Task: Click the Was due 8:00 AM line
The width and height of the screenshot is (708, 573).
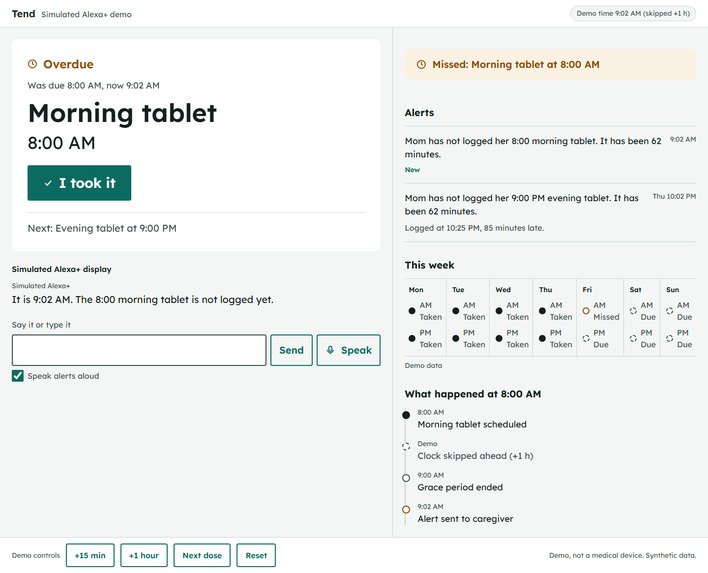Action: [x=93, y=85]
